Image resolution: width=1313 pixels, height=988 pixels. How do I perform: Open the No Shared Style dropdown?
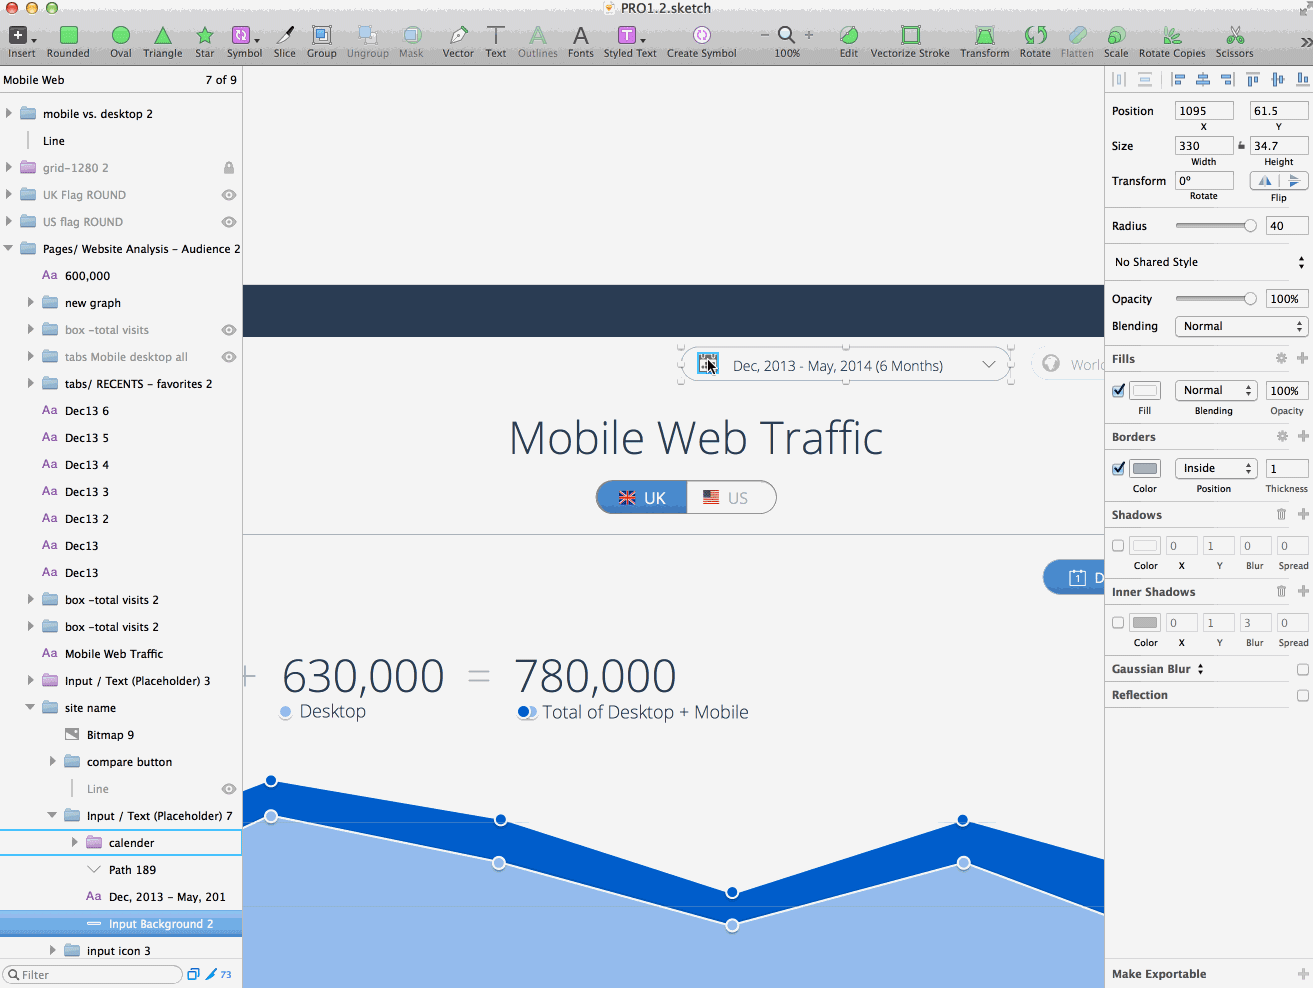(1209, 262)
